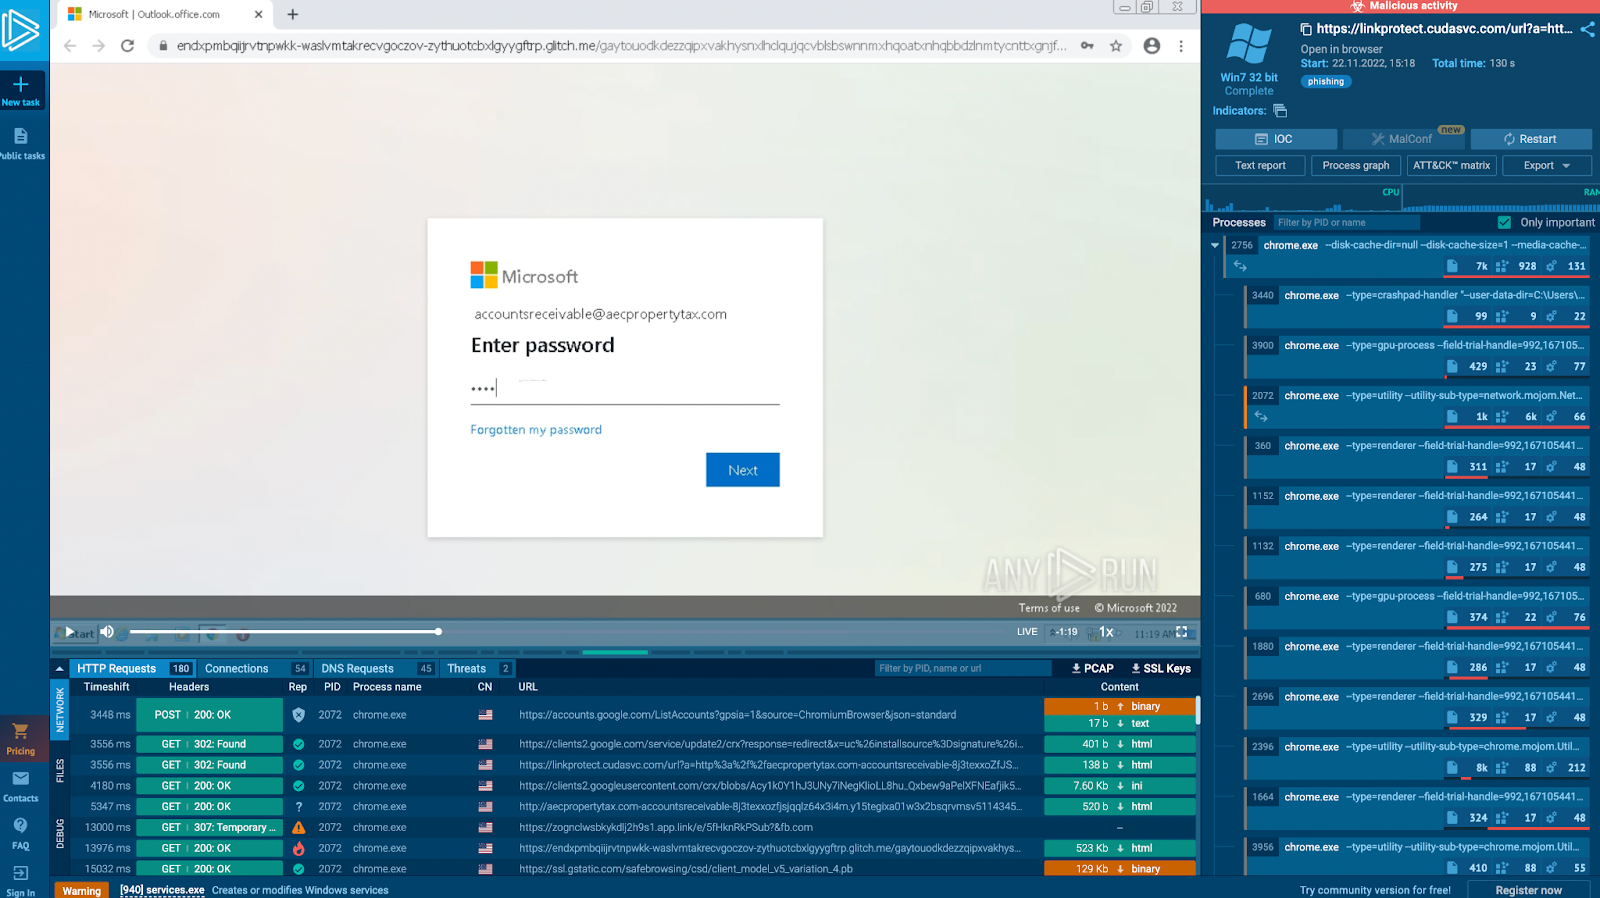Share the task with share icon
This screenshot has width=1600, height=898.
[x=1587, y=29]
